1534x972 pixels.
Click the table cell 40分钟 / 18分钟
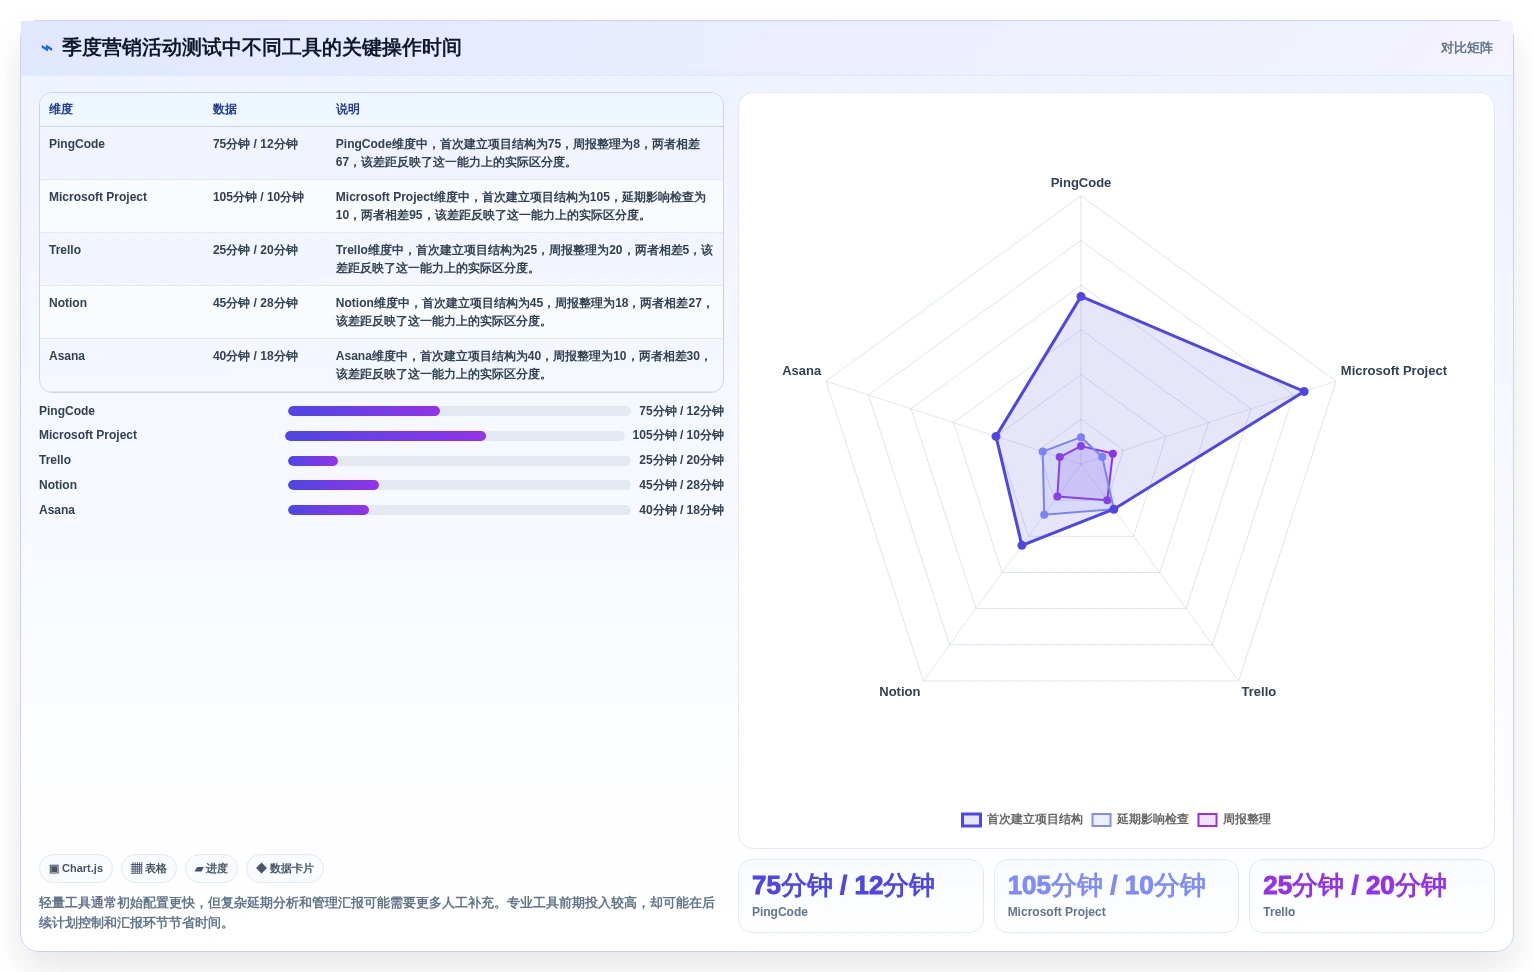(255, 356)
